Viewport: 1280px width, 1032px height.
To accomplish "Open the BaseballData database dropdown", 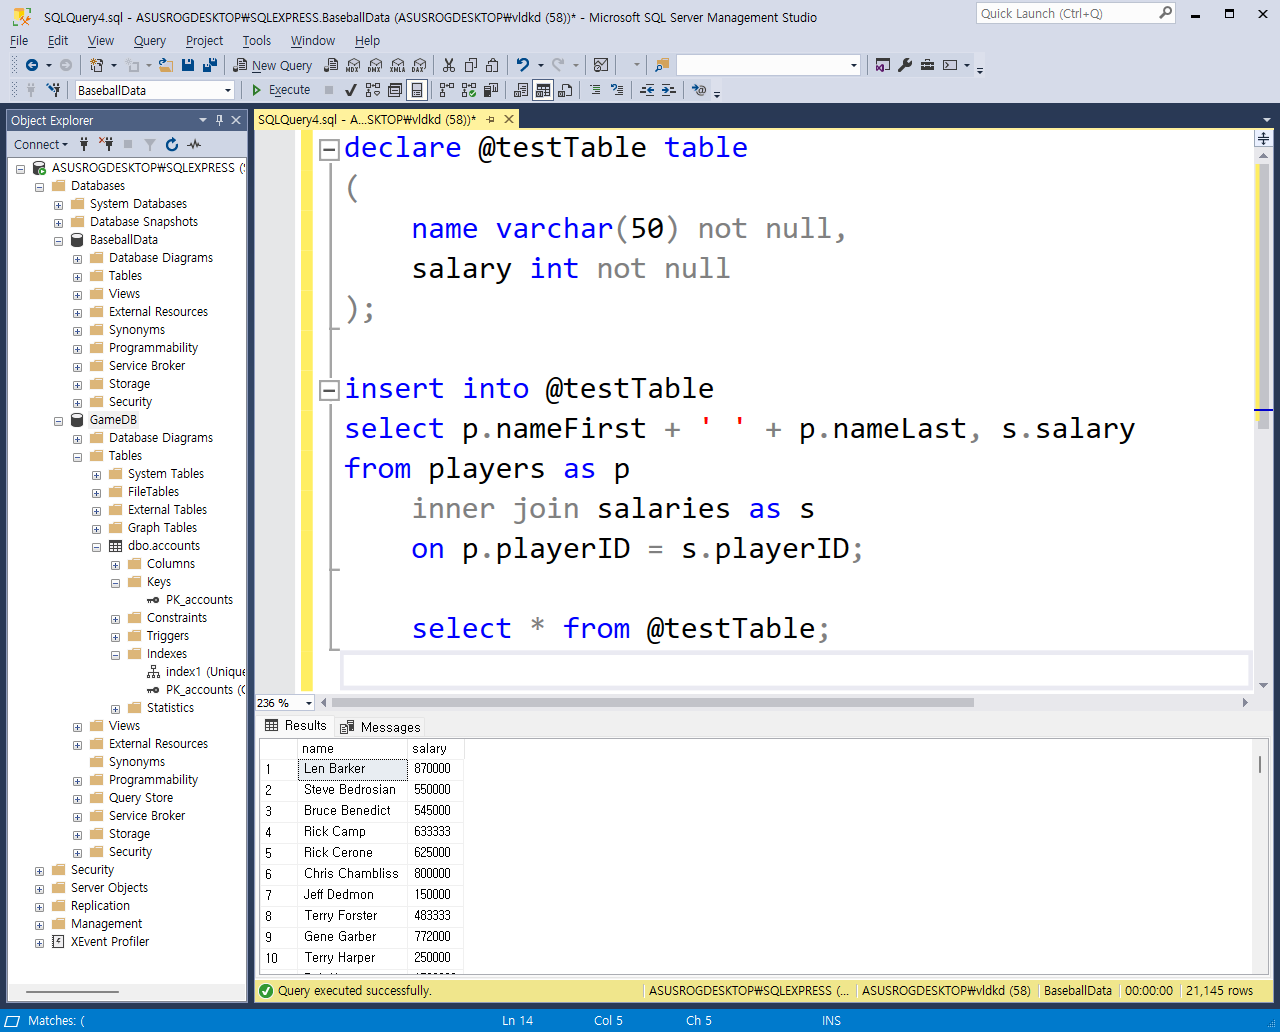I will (x=228, y=90).
